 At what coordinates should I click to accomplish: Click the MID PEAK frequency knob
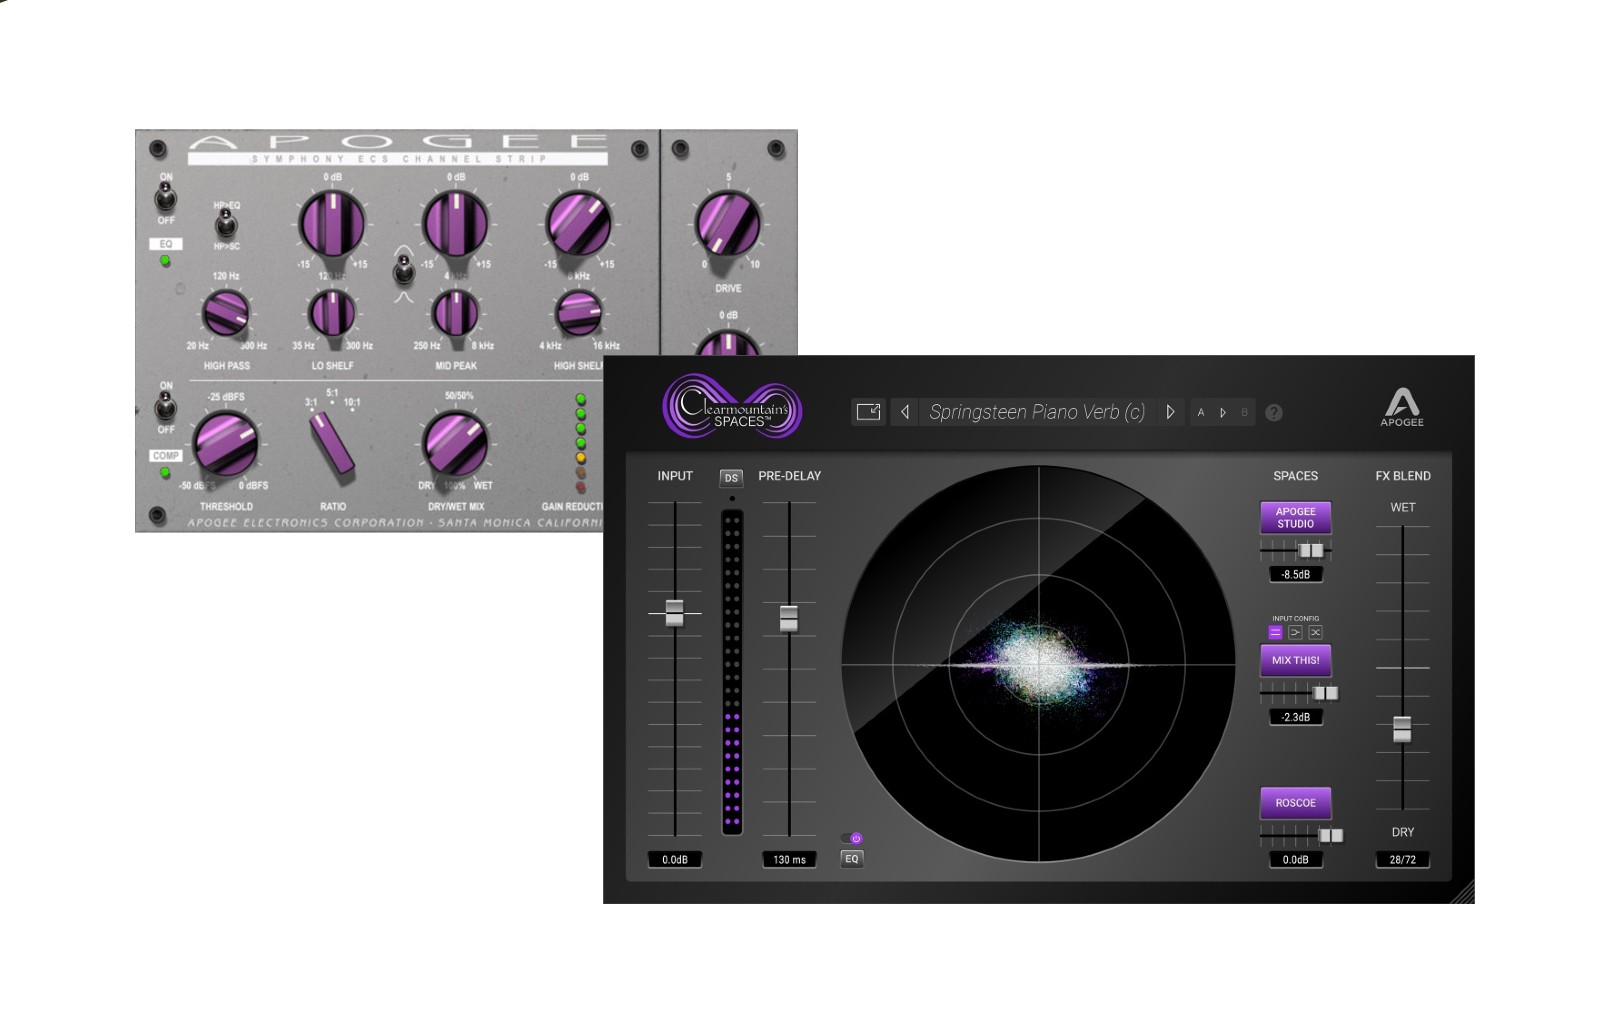pos(456,313)
